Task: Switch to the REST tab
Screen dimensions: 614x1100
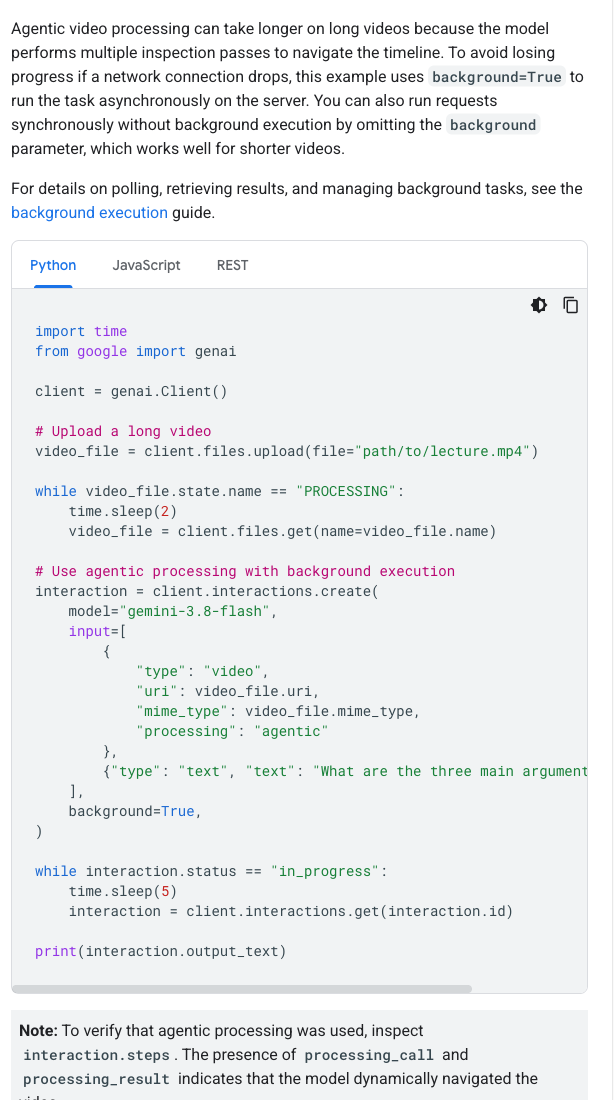Action: point(232,265)
